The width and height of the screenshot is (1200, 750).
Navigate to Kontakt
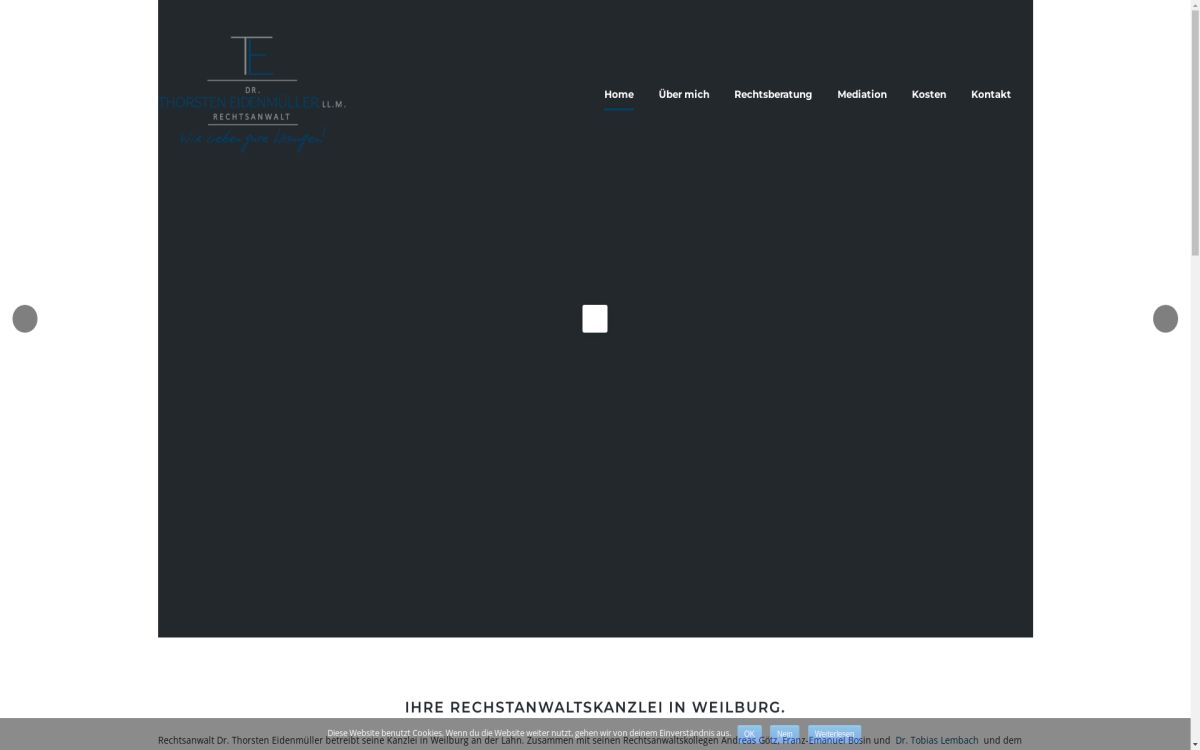click(990, 95)
